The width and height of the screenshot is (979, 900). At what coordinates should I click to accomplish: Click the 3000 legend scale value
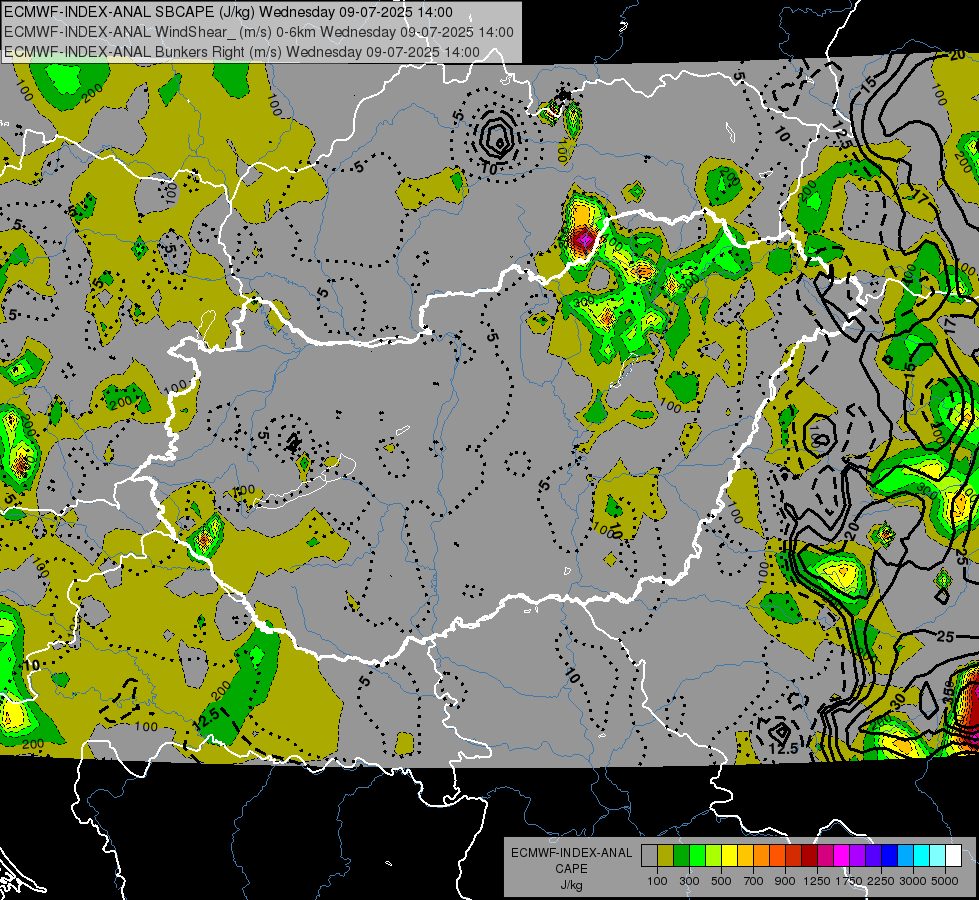[913, 881]
